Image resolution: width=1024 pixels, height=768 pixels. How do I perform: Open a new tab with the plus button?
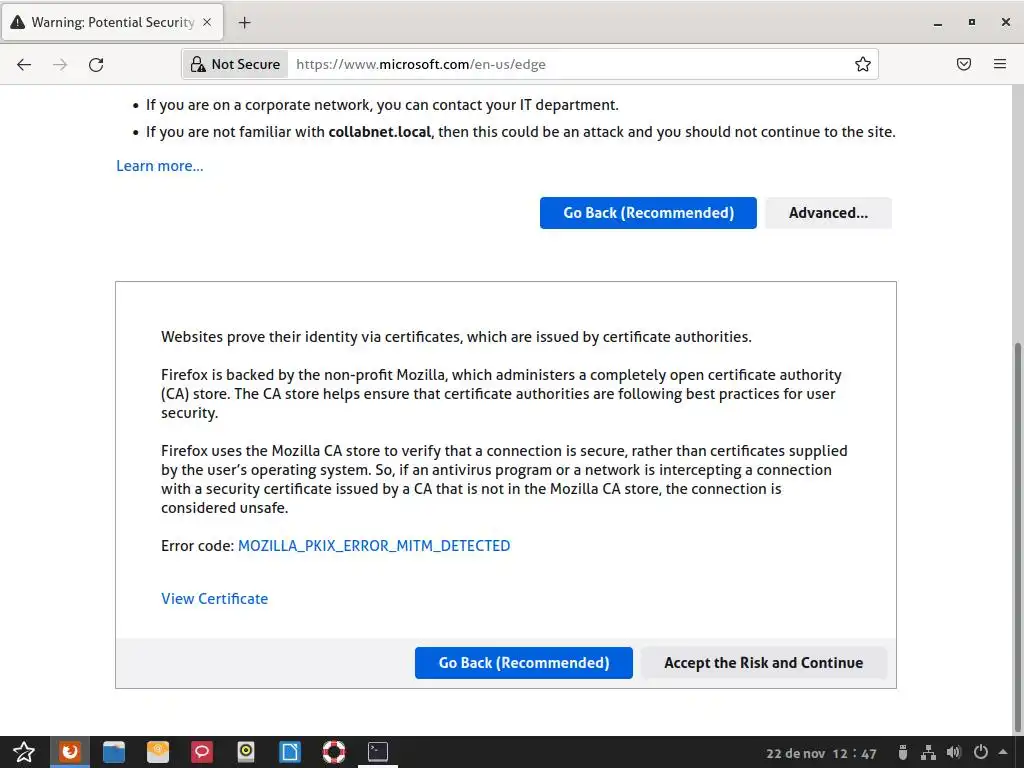pyautogui.click(x=244, y=22)
